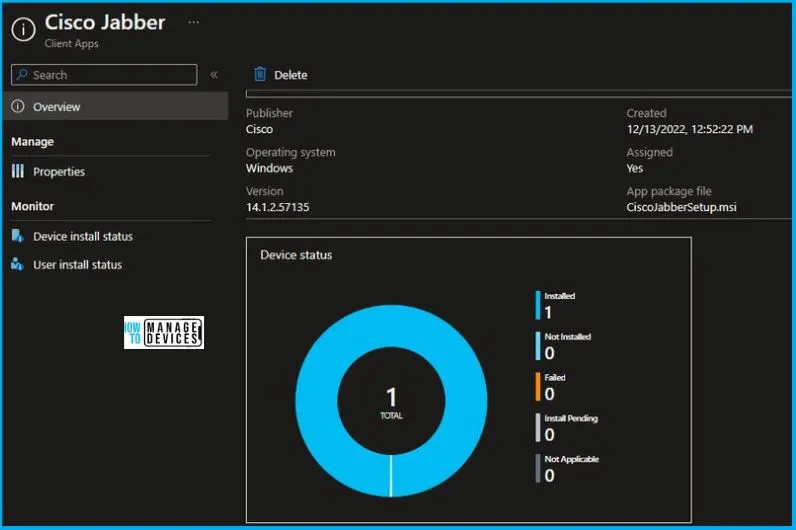Click the 1 TOTAL chart center

pos(391,403)
